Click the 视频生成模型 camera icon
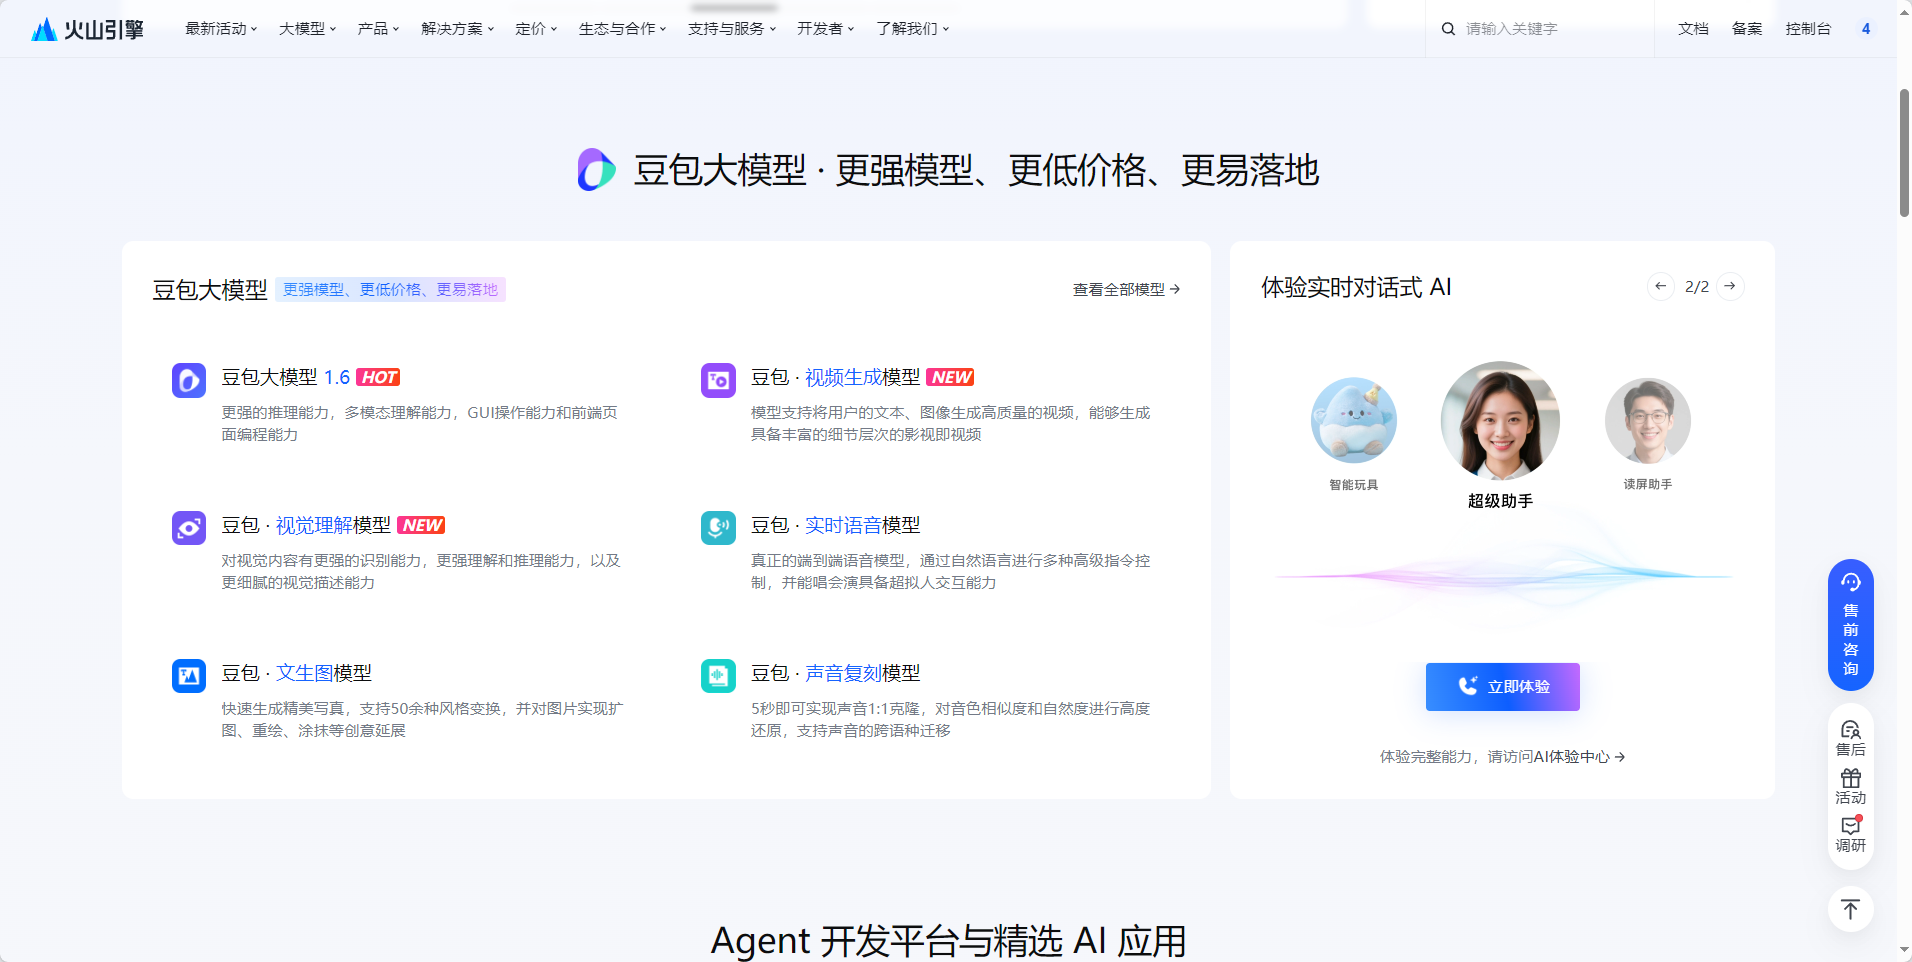 [x=718, y=380]
